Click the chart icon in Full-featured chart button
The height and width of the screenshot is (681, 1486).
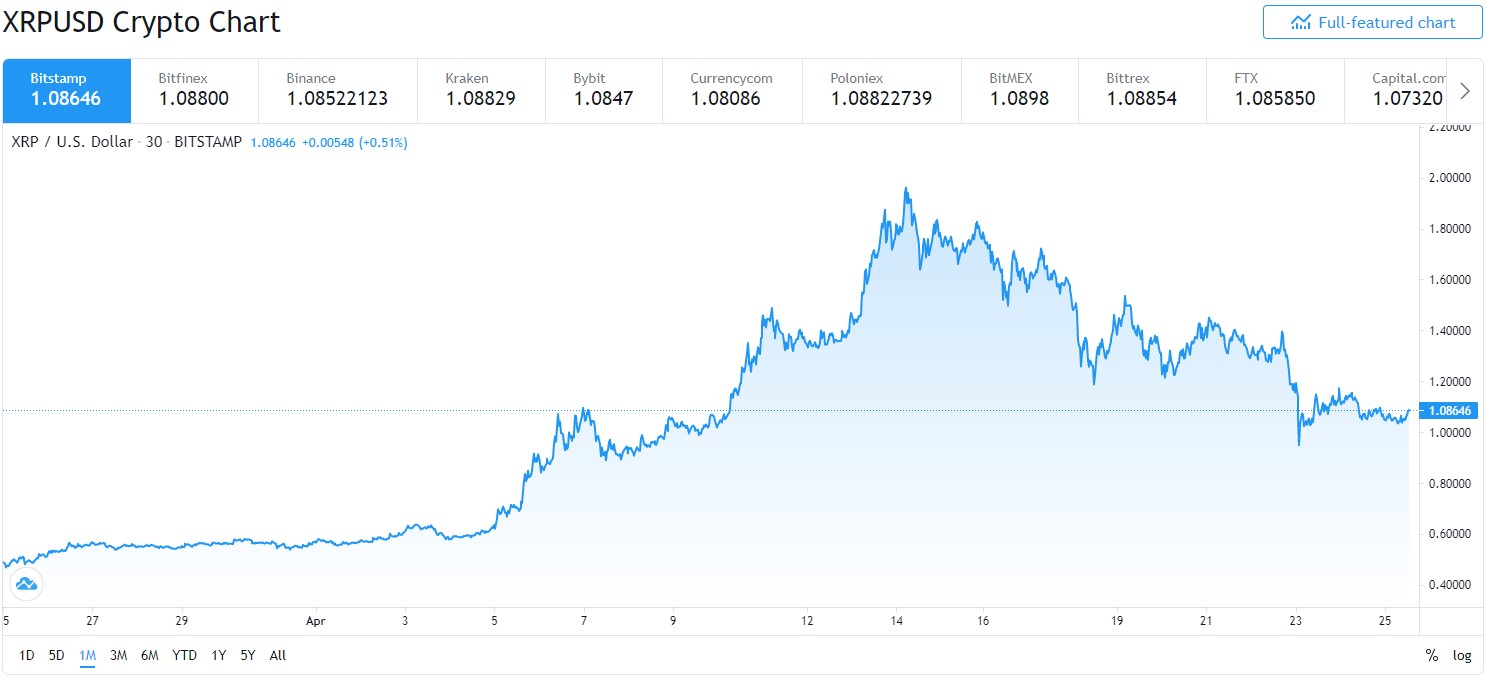coord(1299,22)
